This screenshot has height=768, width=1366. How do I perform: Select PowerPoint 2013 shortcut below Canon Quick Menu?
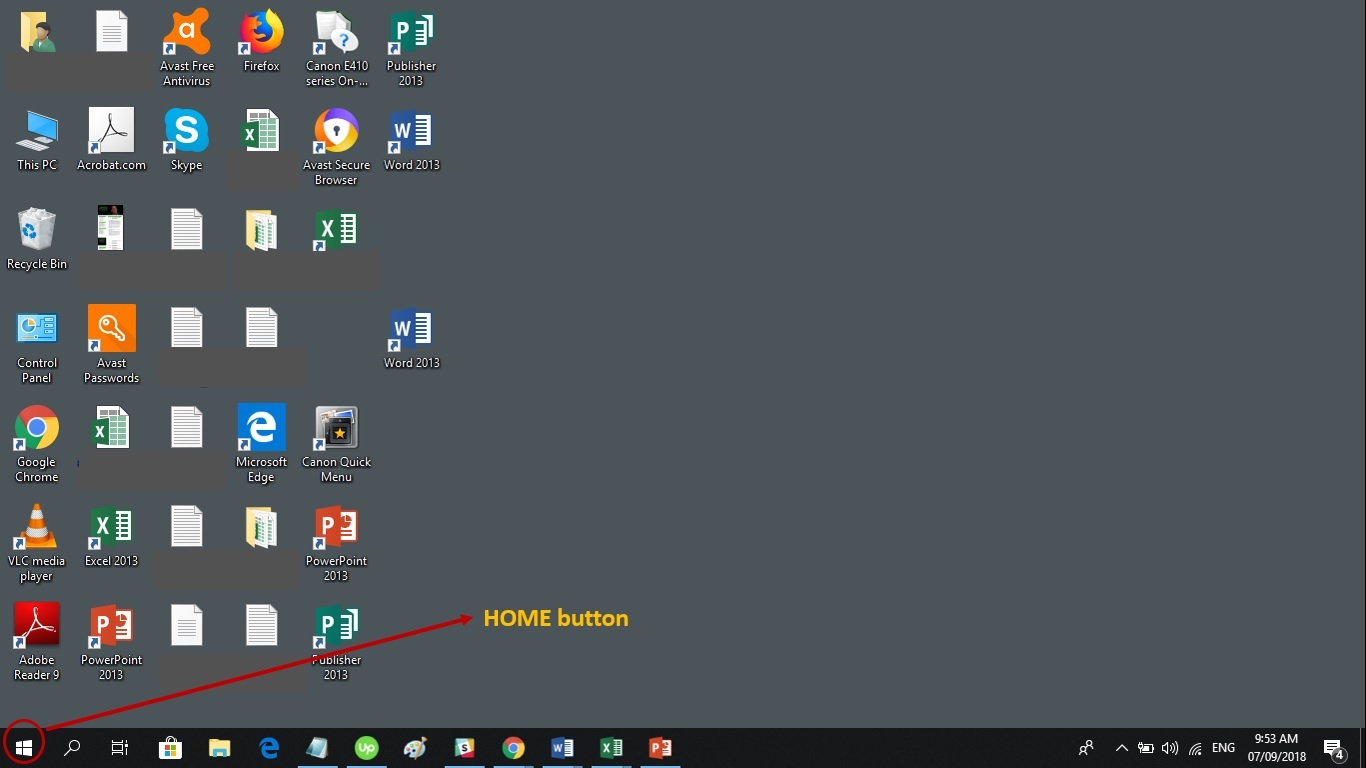[x=336, y=543]
